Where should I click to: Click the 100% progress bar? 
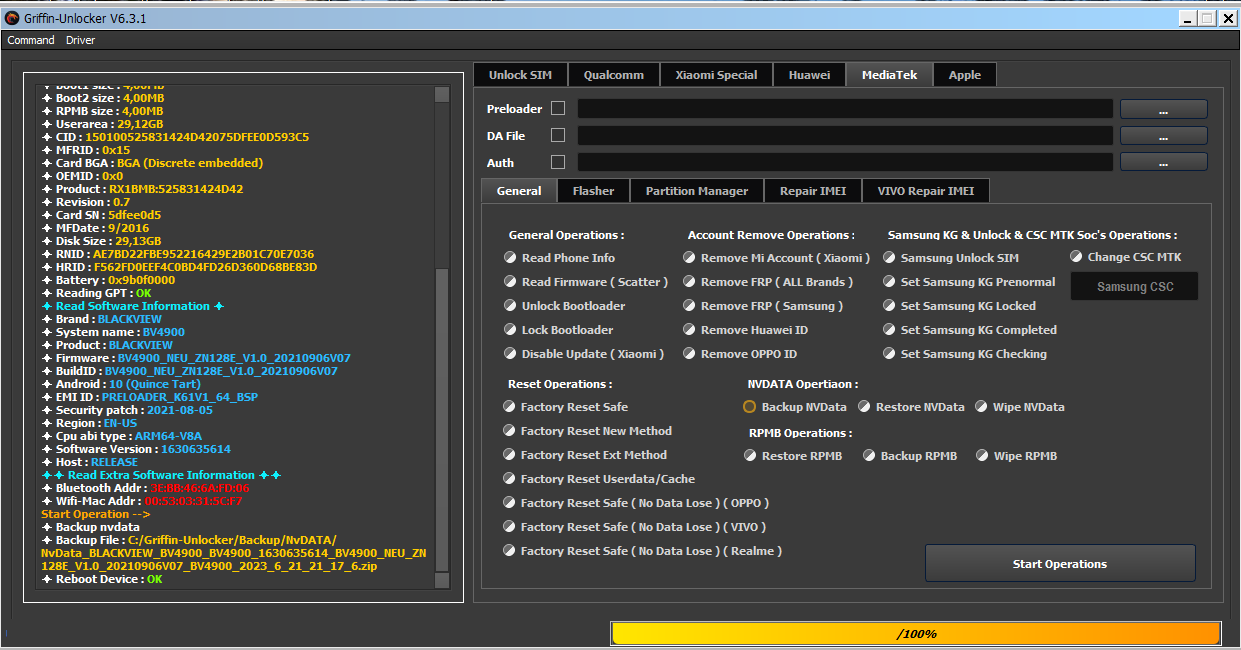click(x=916, y=634)
